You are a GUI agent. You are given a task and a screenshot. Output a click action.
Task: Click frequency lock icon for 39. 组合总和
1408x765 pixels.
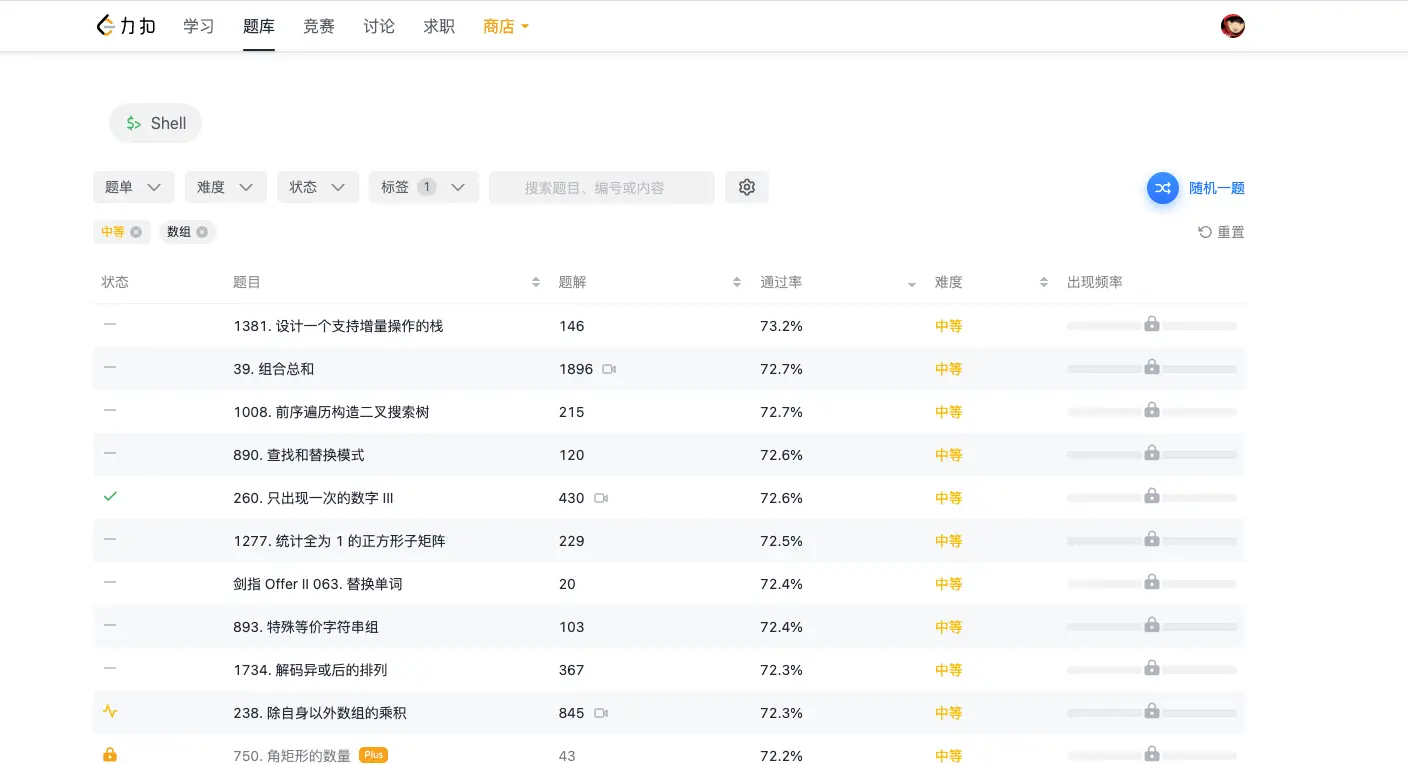point(1152,367)
